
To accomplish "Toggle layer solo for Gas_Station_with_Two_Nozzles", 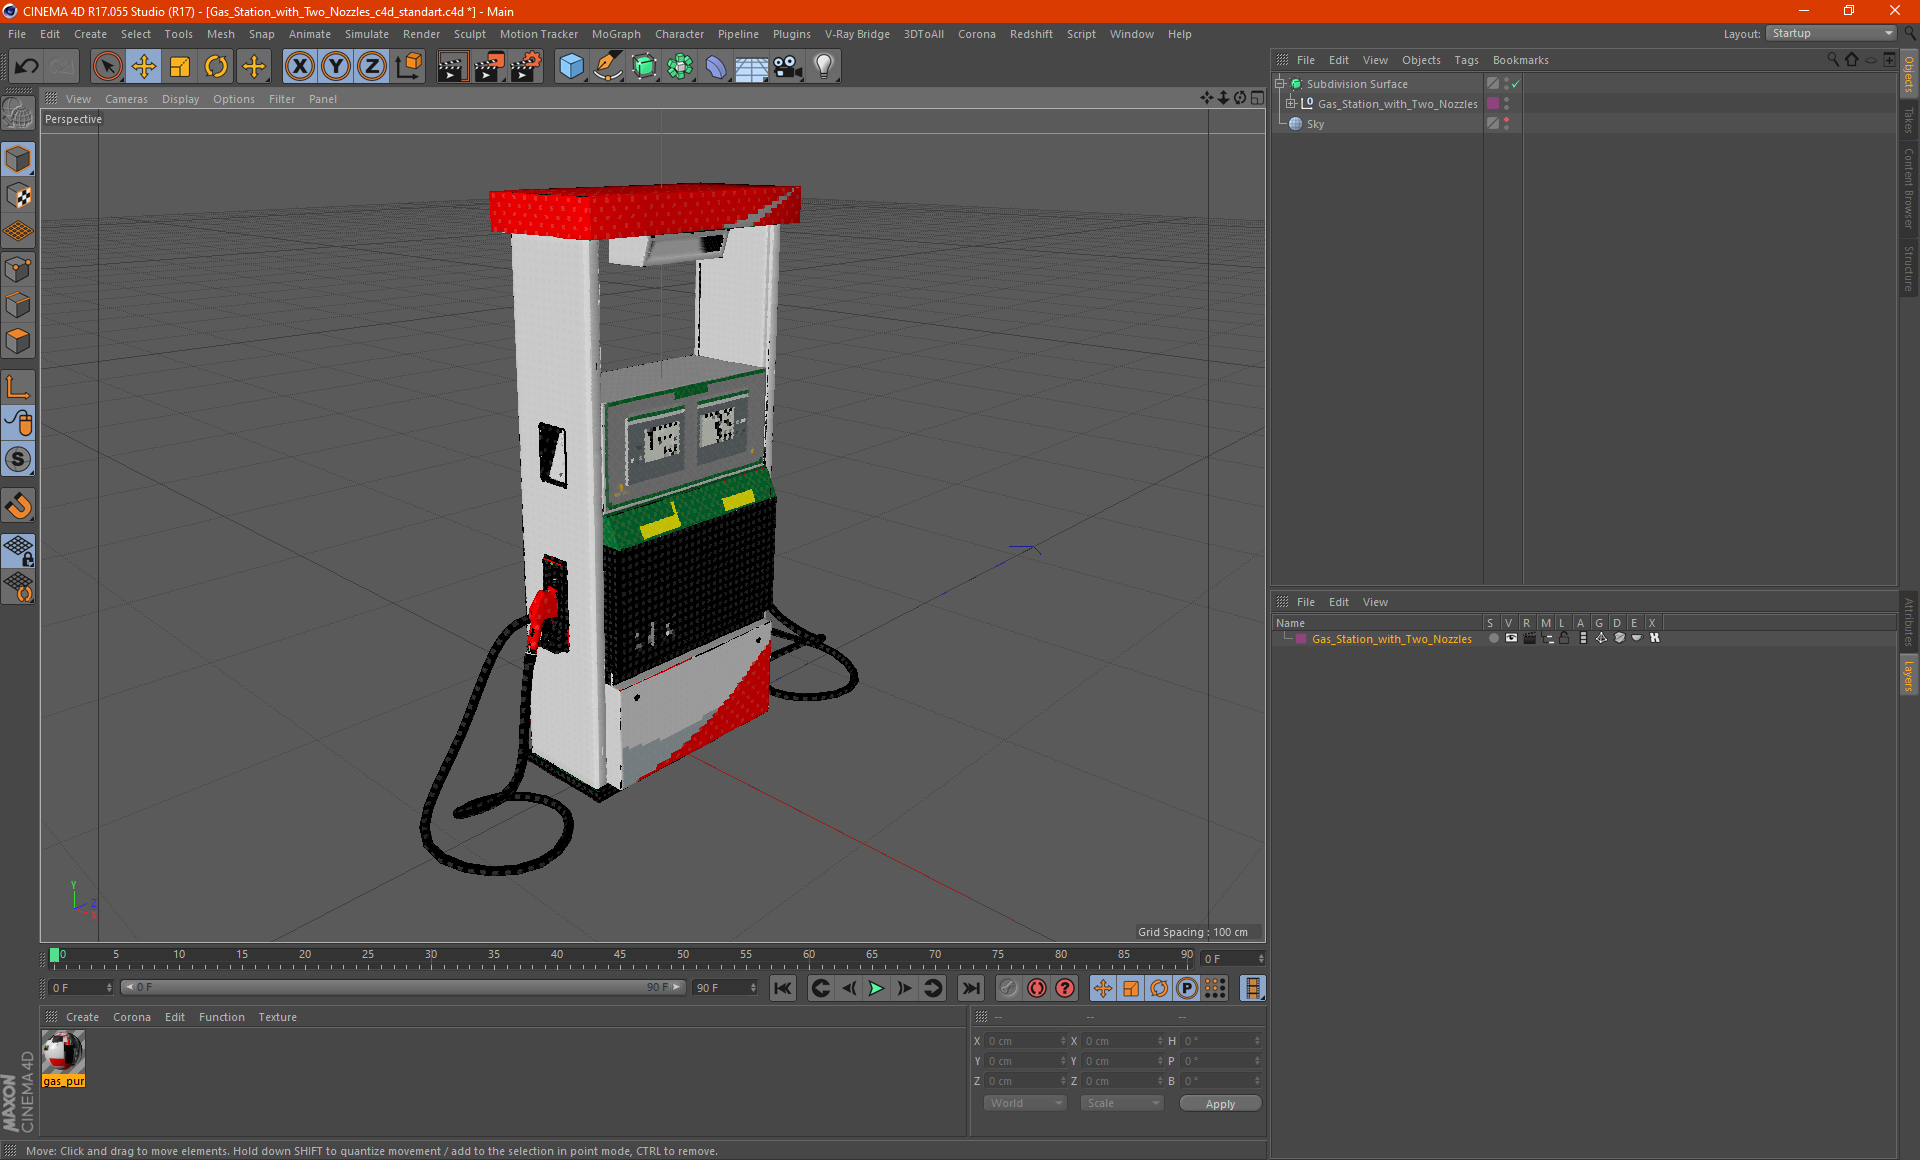I will 1492,638.
